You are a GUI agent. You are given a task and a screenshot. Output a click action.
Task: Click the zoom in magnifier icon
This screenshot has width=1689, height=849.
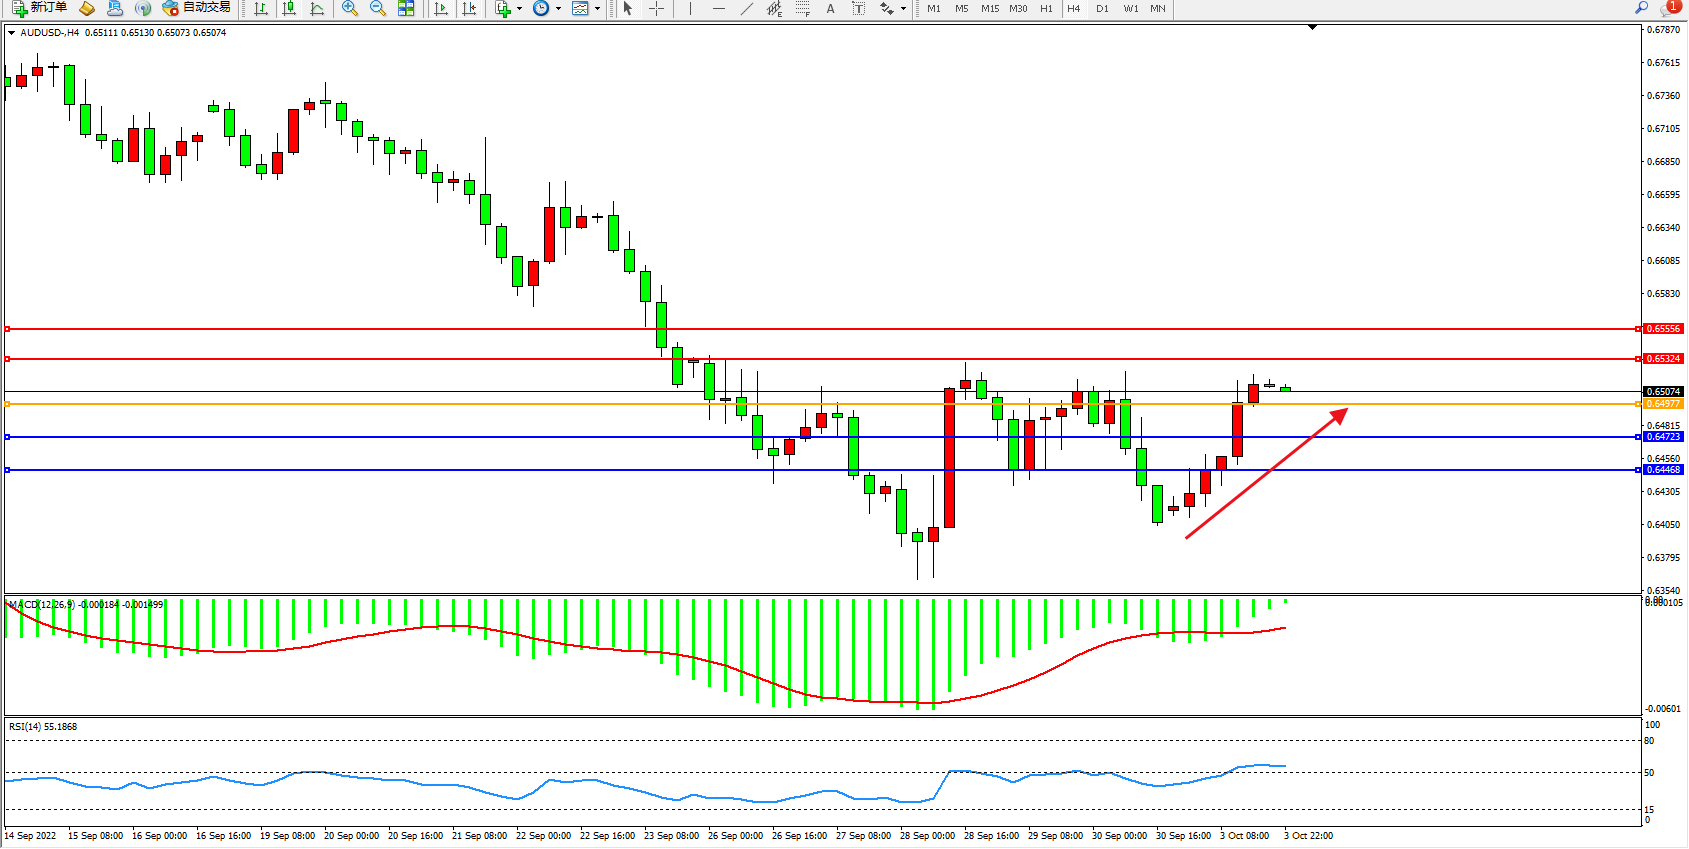pos(349,8)
